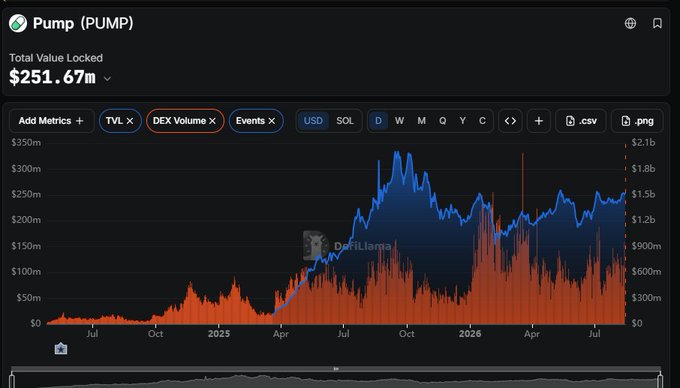
Task: Switch denomination to SOL
Action: point(345,121)
